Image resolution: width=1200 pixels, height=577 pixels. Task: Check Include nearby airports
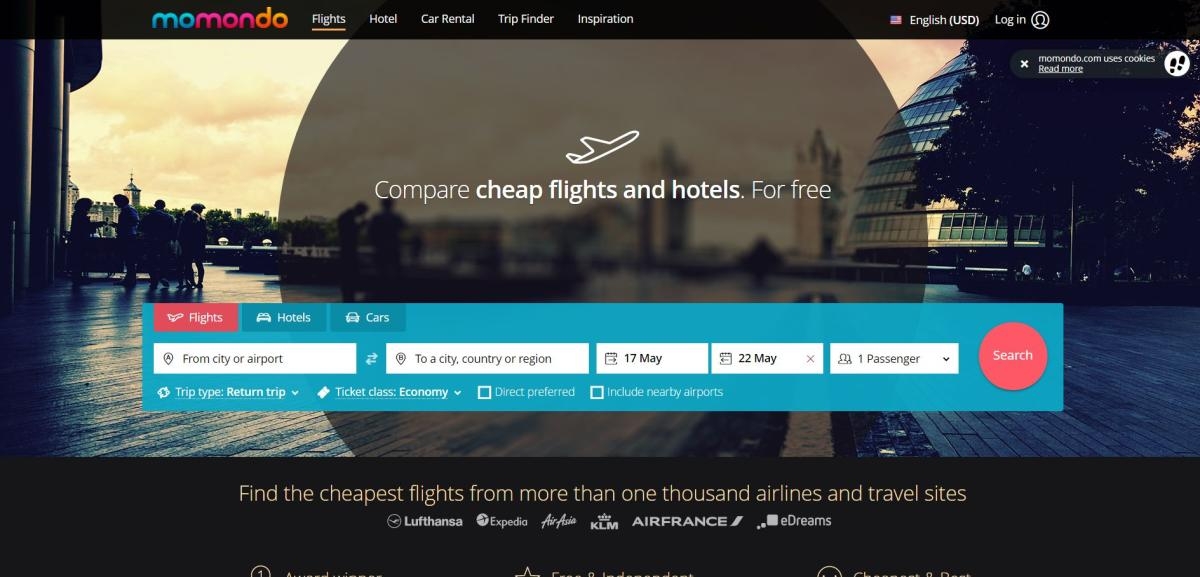[597, 392]
